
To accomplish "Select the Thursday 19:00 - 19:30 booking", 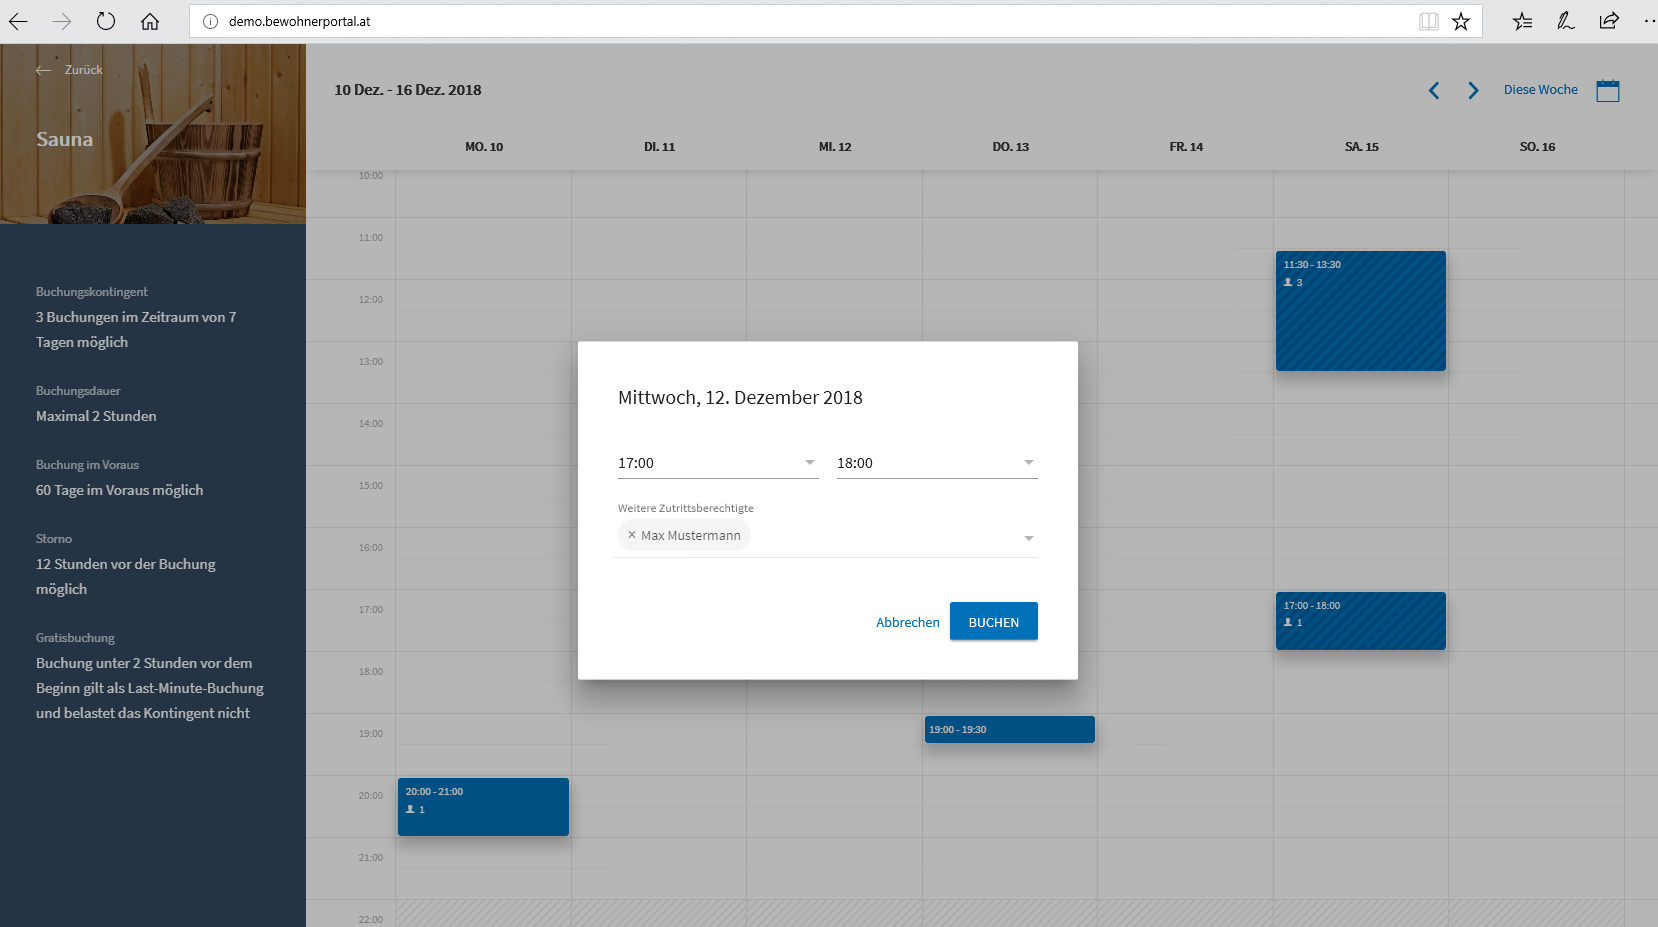I will tap(1009, 730).
